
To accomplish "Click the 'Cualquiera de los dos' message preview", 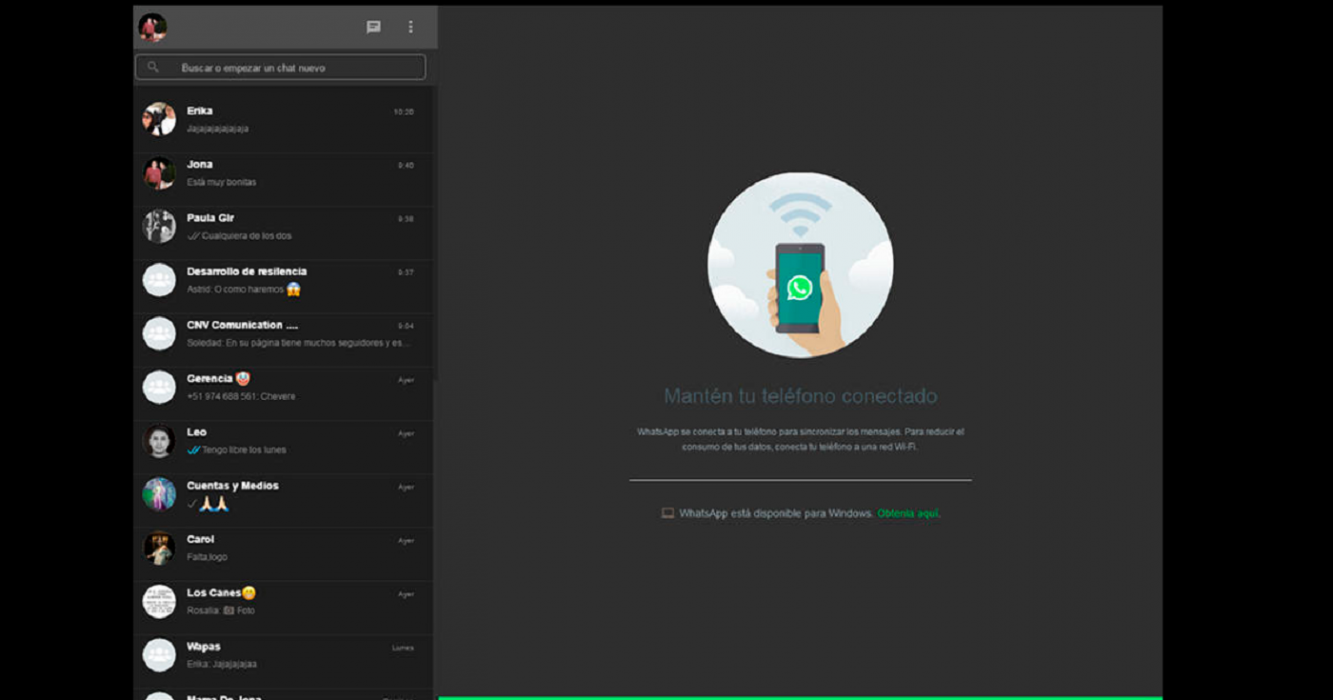I will (x=247, y=236).
